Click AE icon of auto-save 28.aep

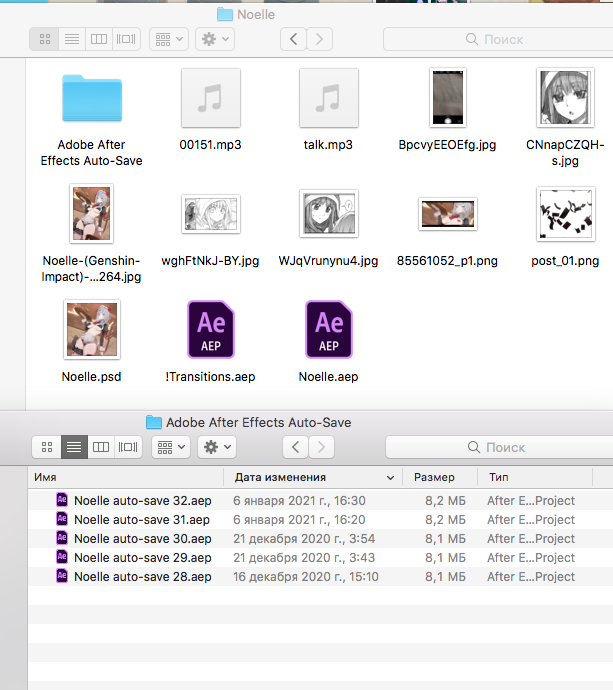pos(62,575)
